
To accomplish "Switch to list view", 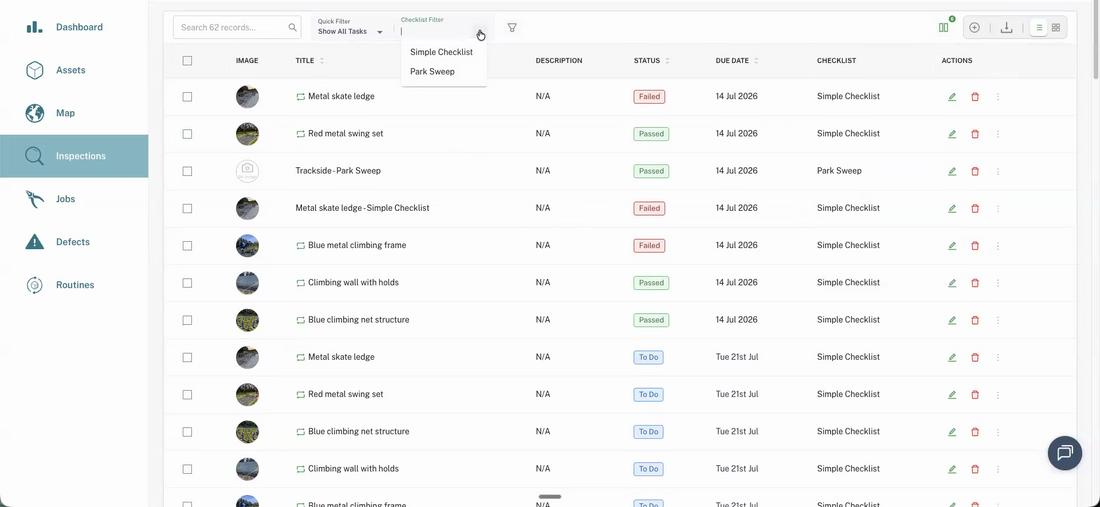I will tap(1039, 27).
